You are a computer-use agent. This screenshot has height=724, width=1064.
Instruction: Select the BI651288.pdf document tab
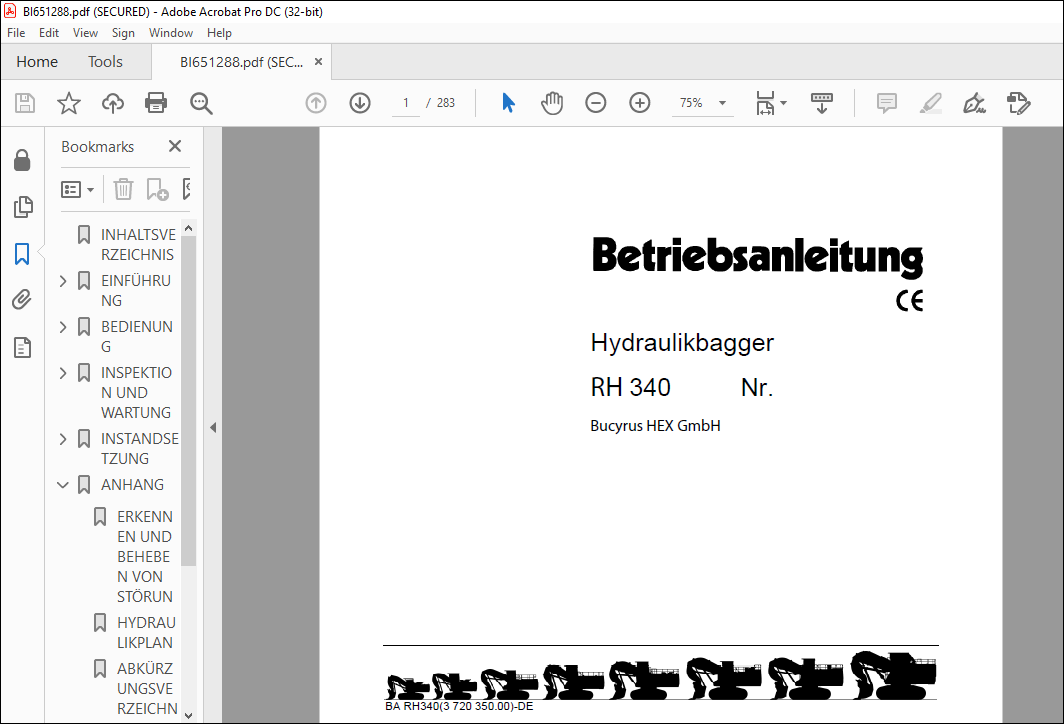(241, 62)
